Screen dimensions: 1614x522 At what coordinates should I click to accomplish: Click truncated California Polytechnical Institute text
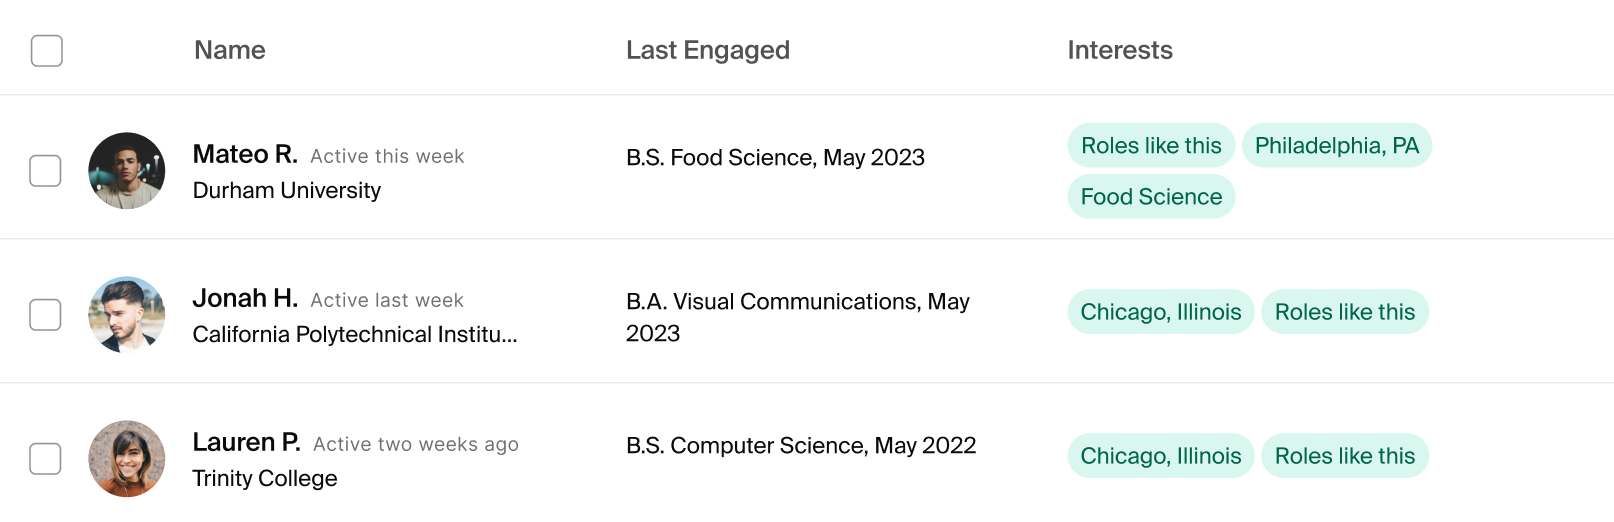355,335
